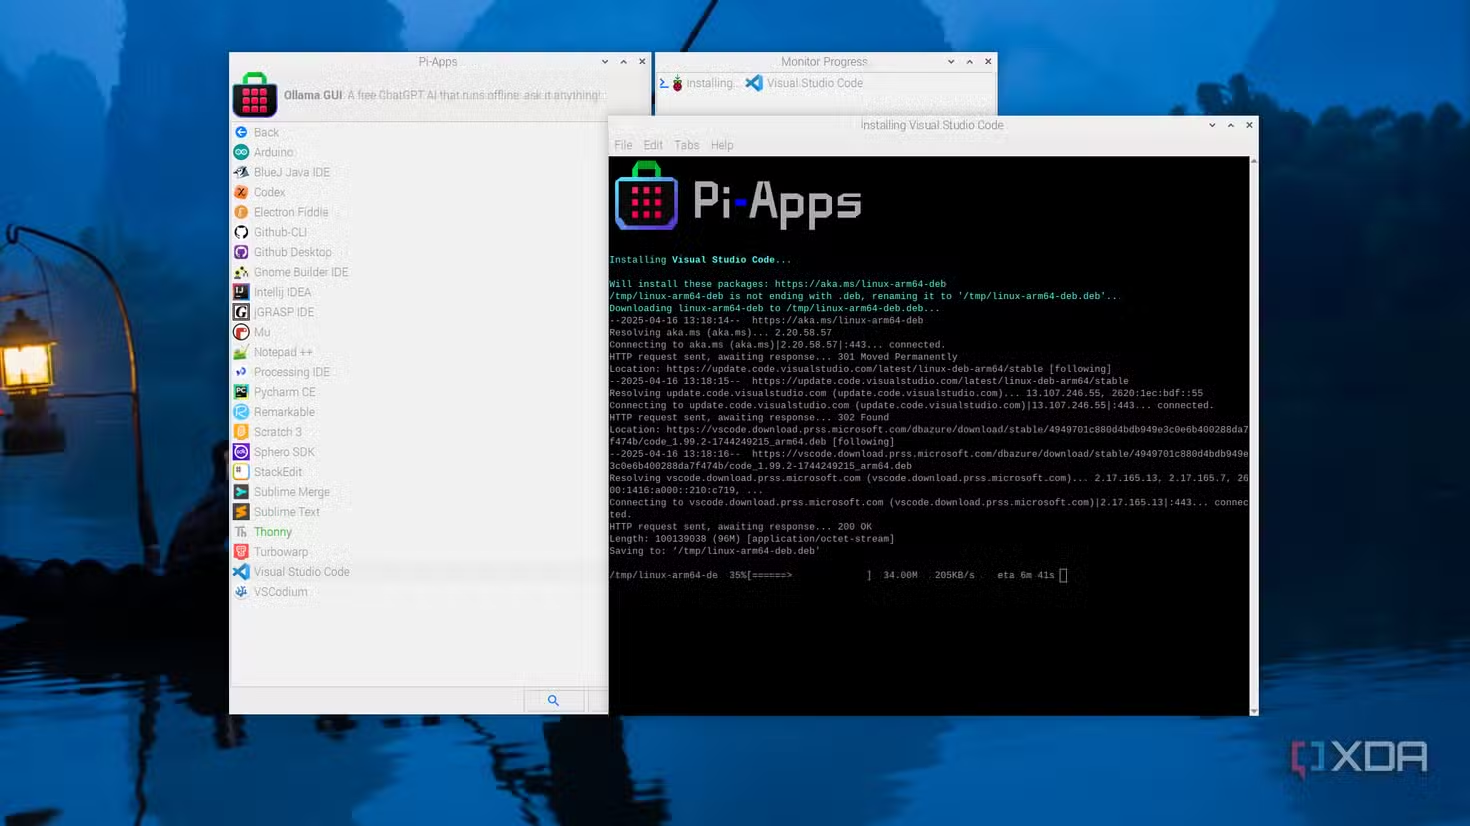This screenshot has height=826, width=1470.
Task: Select the Processing IDE label
Action: tap(292, 372)
